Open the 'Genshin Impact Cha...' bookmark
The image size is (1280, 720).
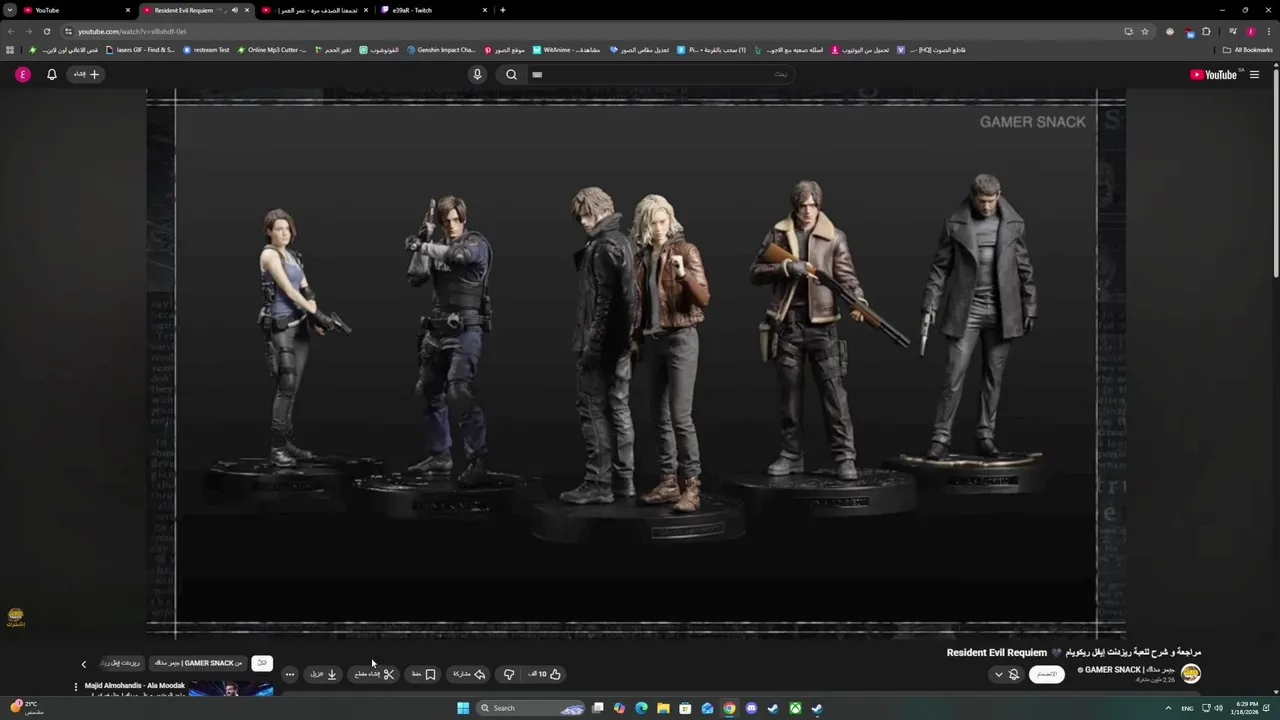pos(441,50)
